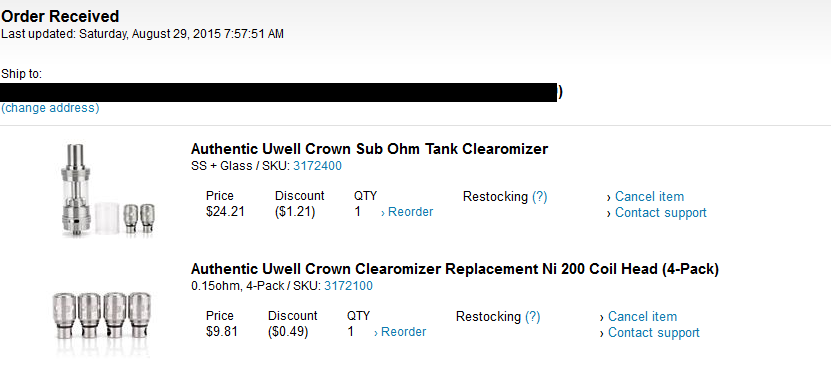This screenshot has height=392, width=831.
Task: Reorder the Ni 200 Coil Head 4-Pack
Action: [400, 332]
